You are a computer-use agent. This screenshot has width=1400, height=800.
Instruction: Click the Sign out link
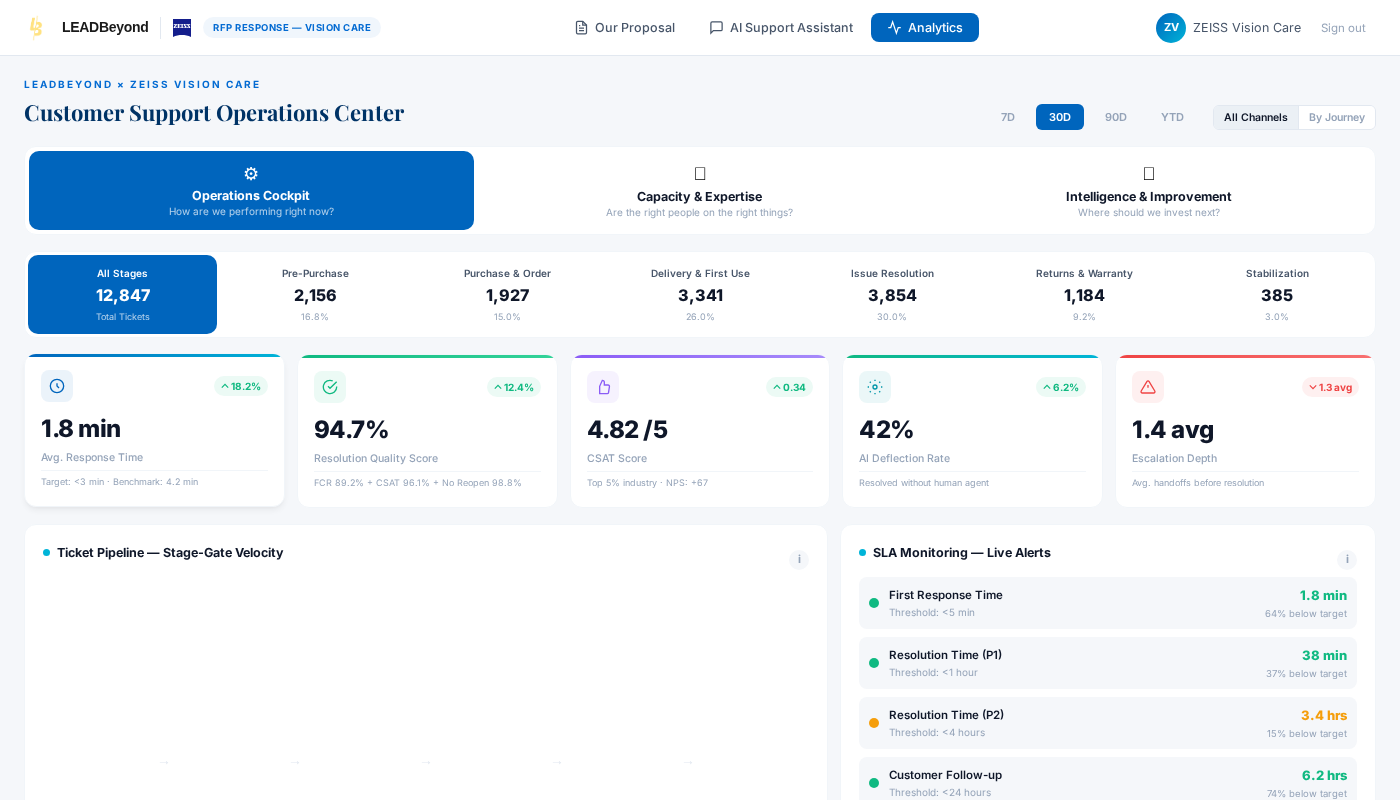pyautogui.click(x=1343, y=27)
